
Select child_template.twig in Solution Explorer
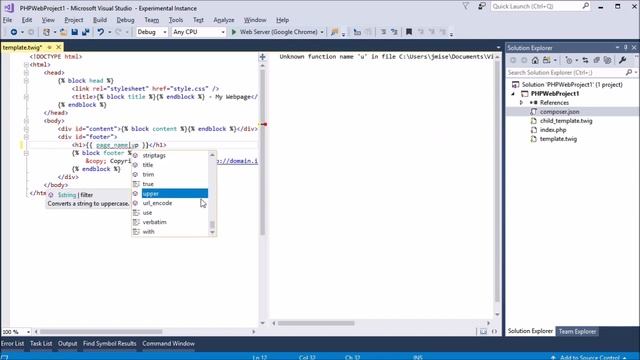(566, 121)
